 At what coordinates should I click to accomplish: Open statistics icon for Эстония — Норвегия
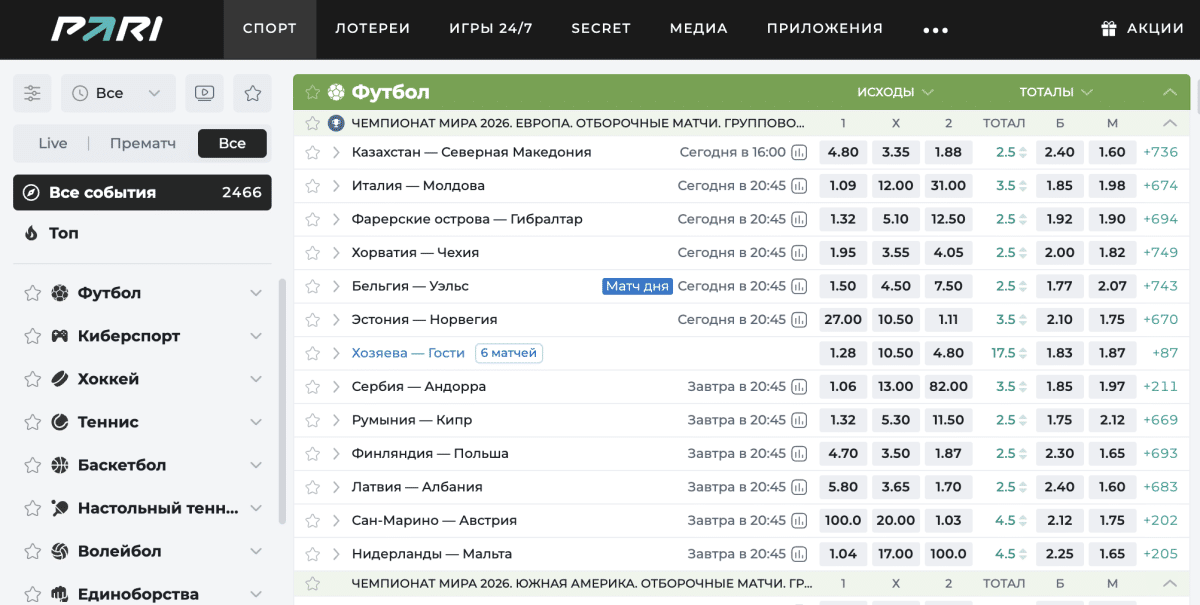tap(799, 320)
